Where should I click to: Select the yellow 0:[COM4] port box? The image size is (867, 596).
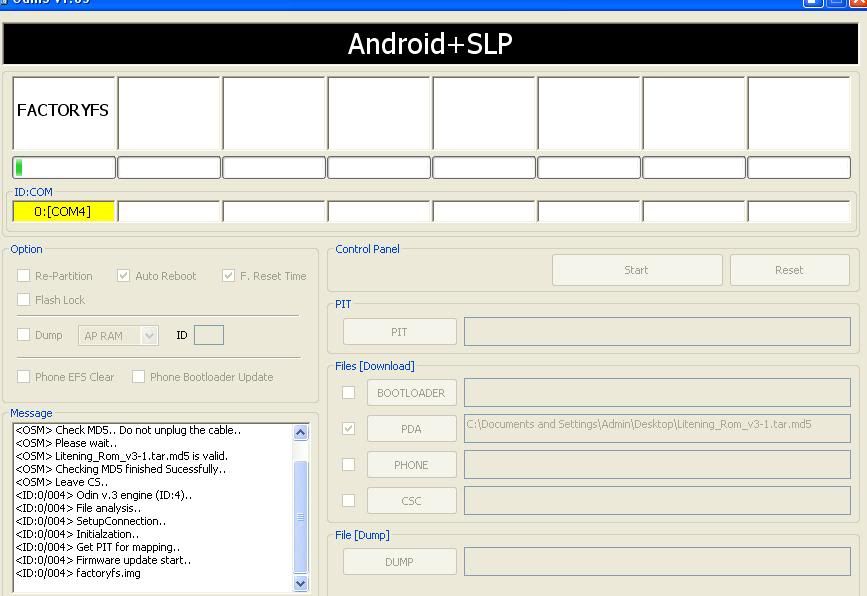pyautogui.click(x=63, y=212)
